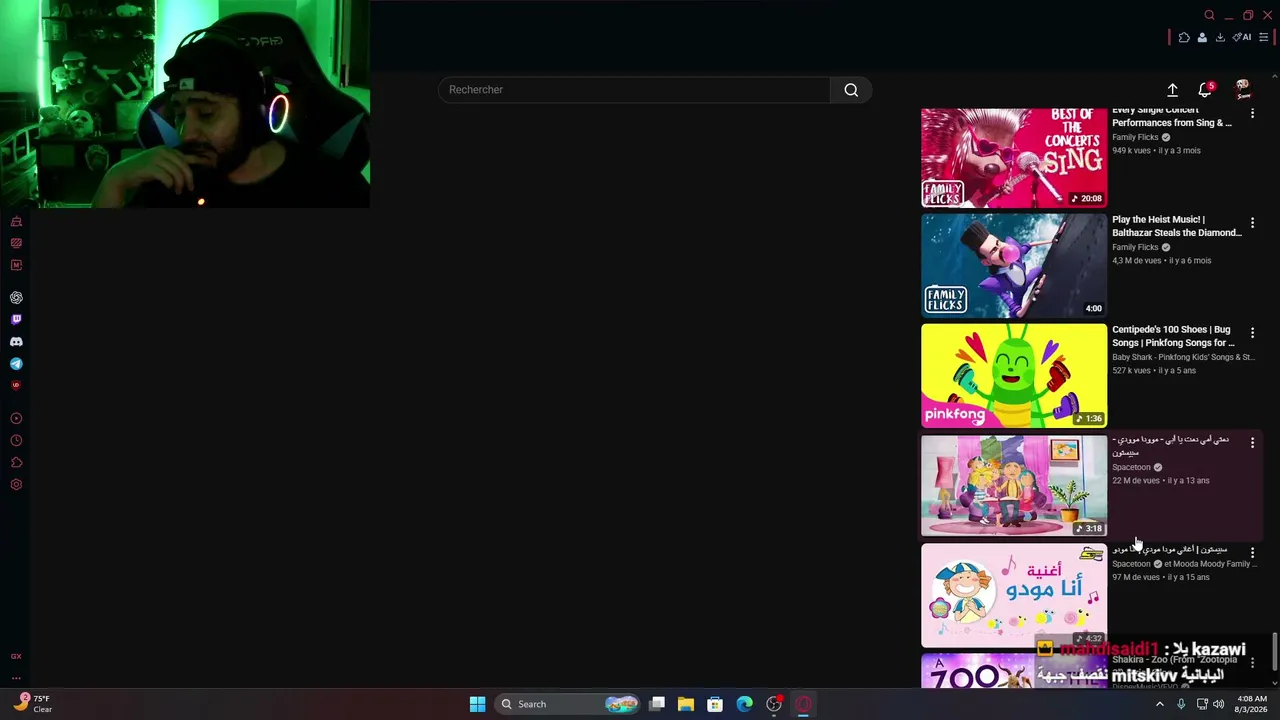
Task: Click the GX logo near sidebar bottom
Action: 16,656
